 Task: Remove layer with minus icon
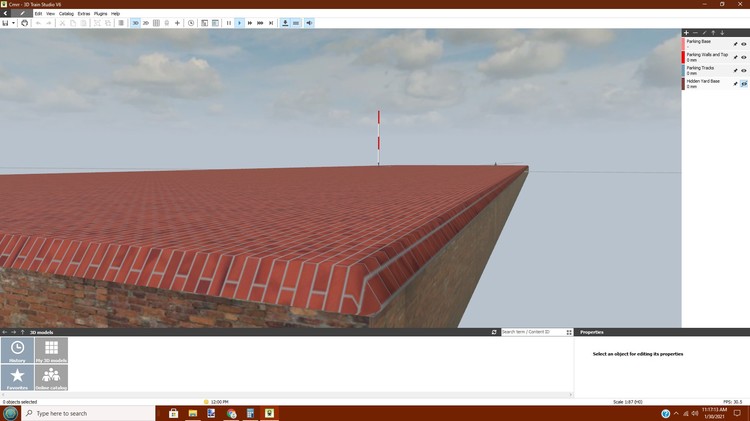pos(695,33)
